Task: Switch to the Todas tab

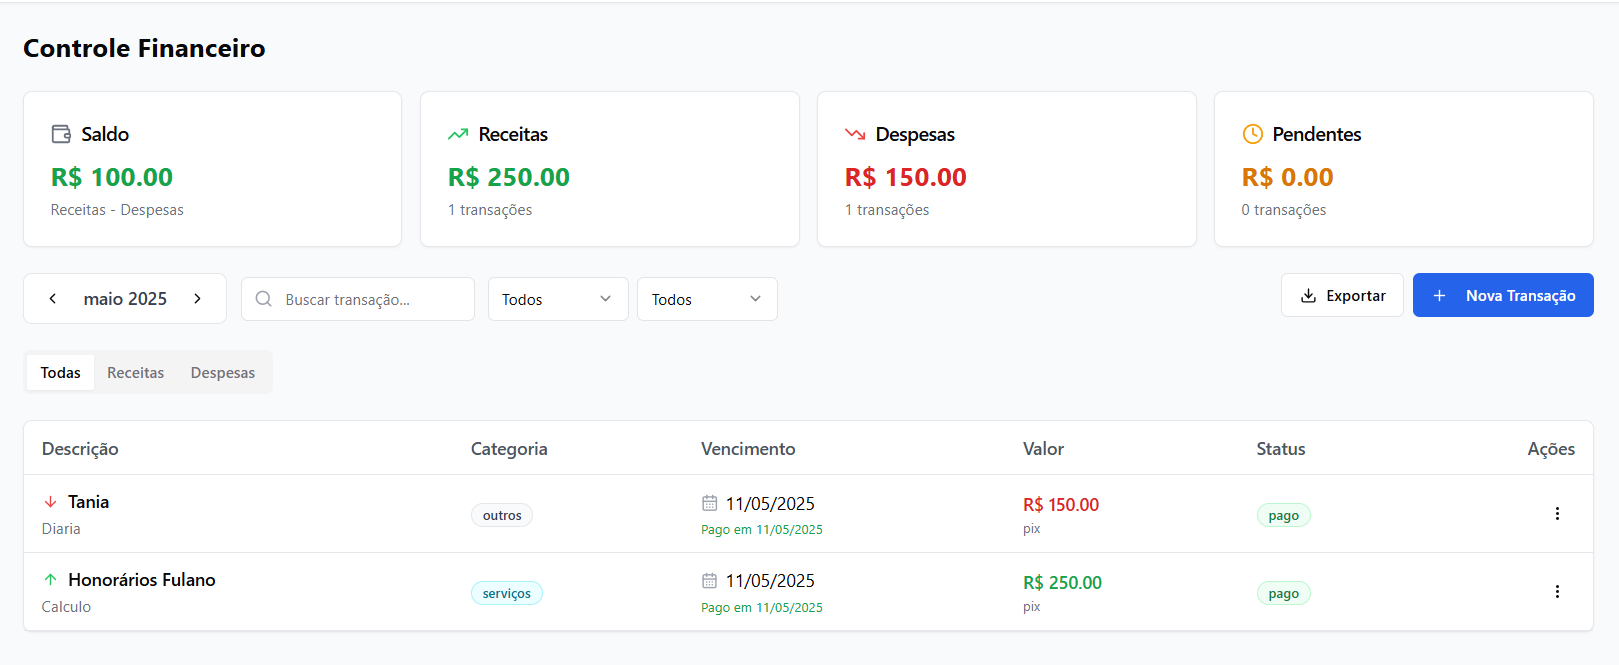Action: point(61,373)
